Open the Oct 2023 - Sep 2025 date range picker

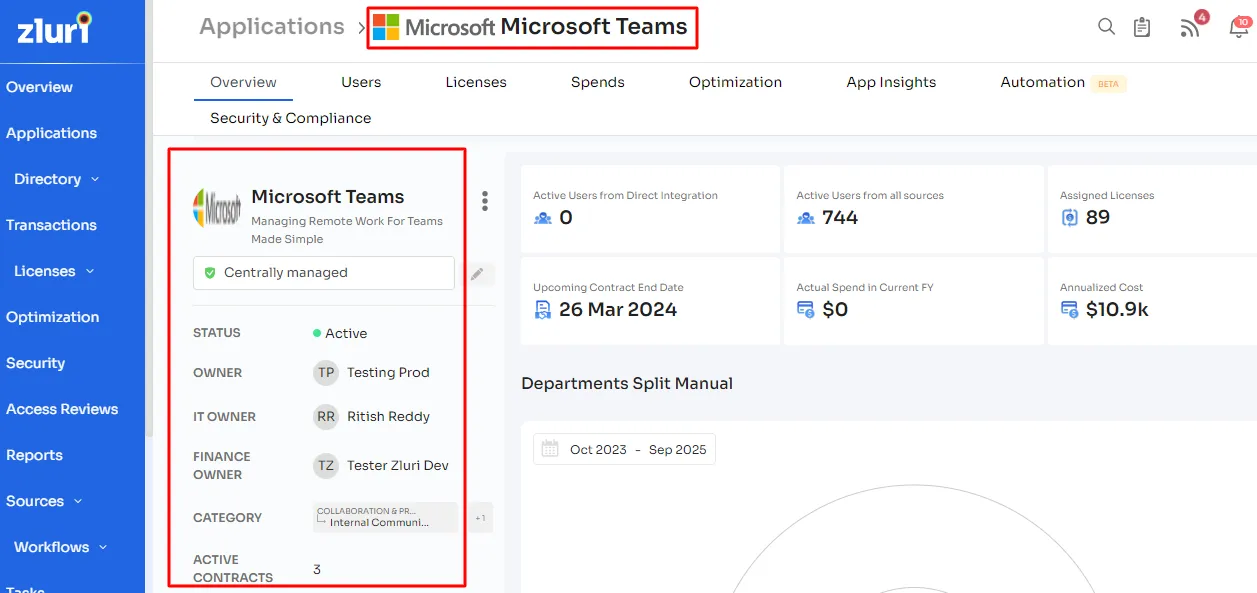tap(624, 449)
